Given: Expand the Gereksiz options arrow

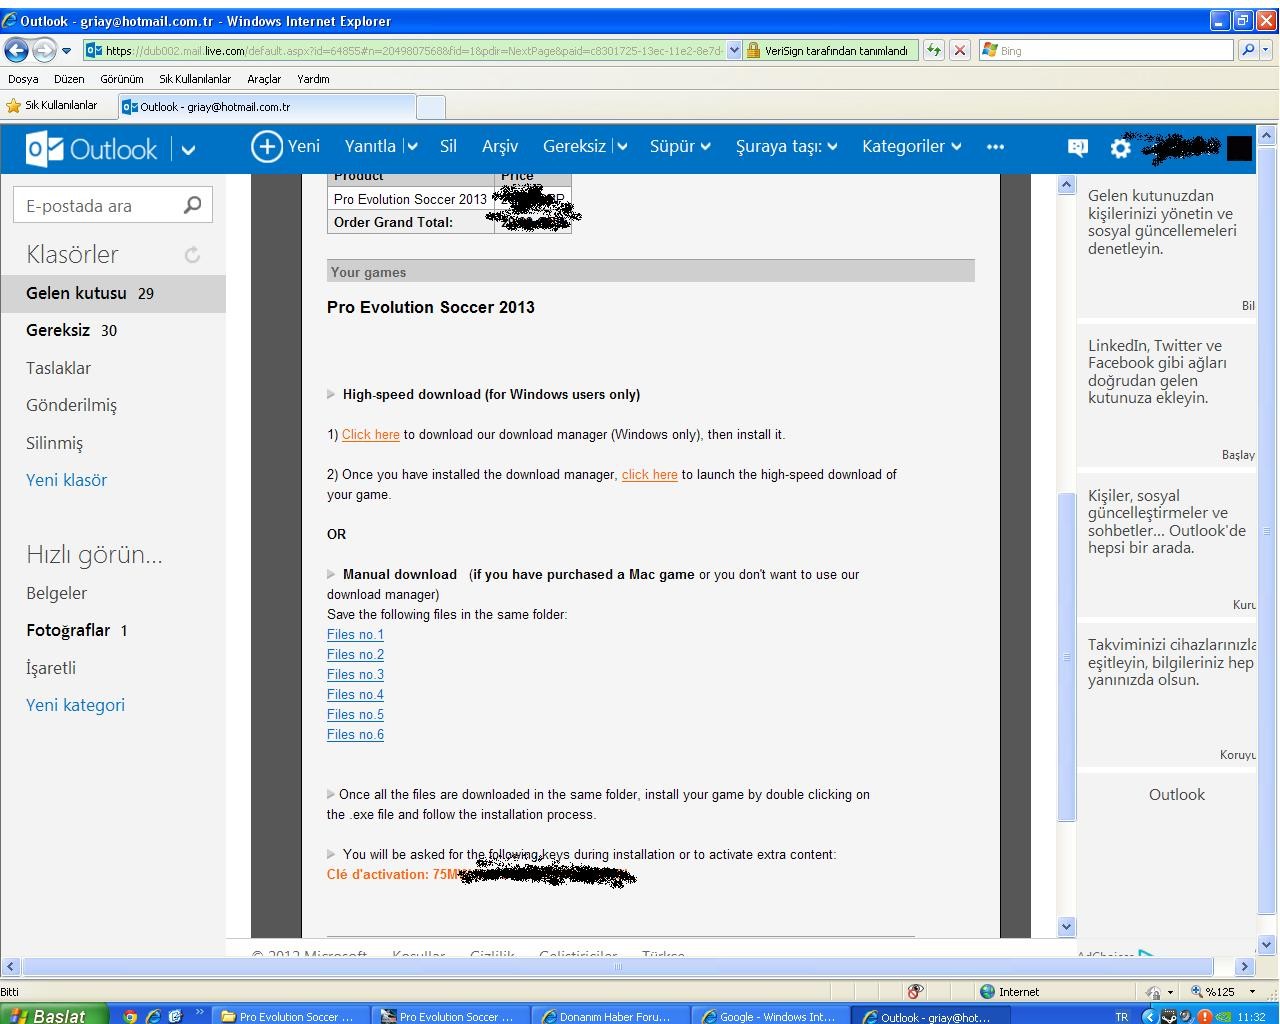Looking at the screenshot, I should pyautogui.click(x=622, y=147).
